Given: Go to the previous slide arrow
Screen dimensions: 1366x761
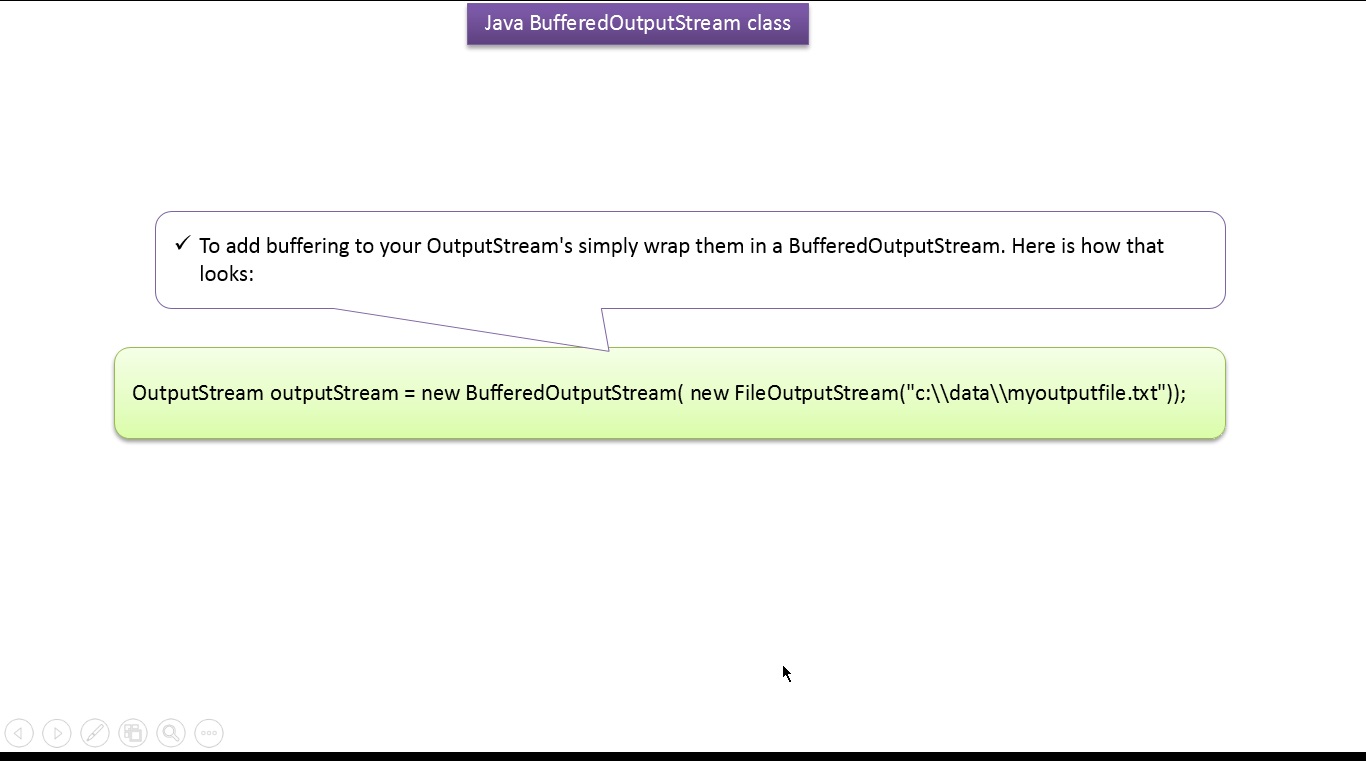Looking at the screenshot, I should click(x=19, y=733).
